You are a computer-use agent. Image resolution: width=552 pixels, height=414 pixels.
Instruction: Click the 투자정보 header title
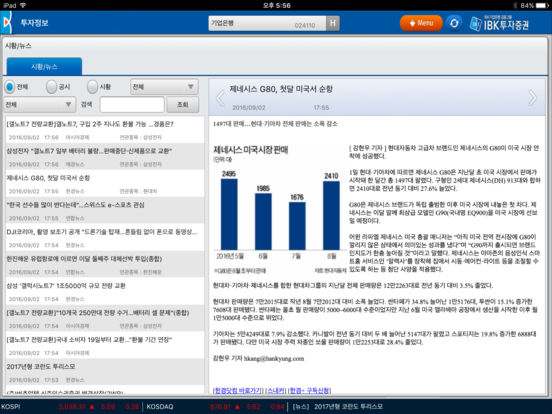[34, 23]
